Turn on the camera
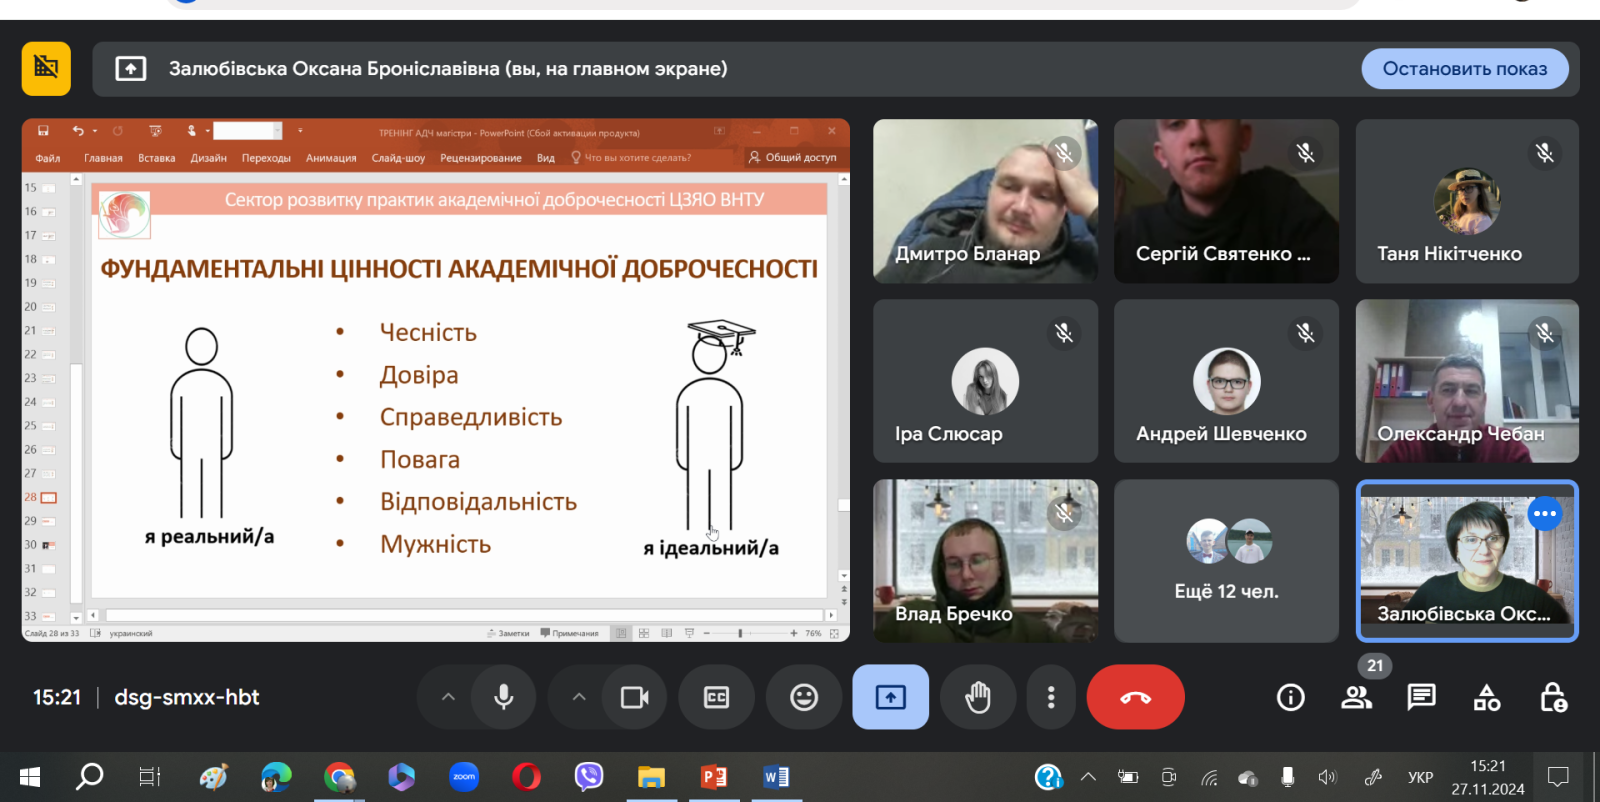The image size is (1600, 802). pyautogui.click(x=635, y=697)
